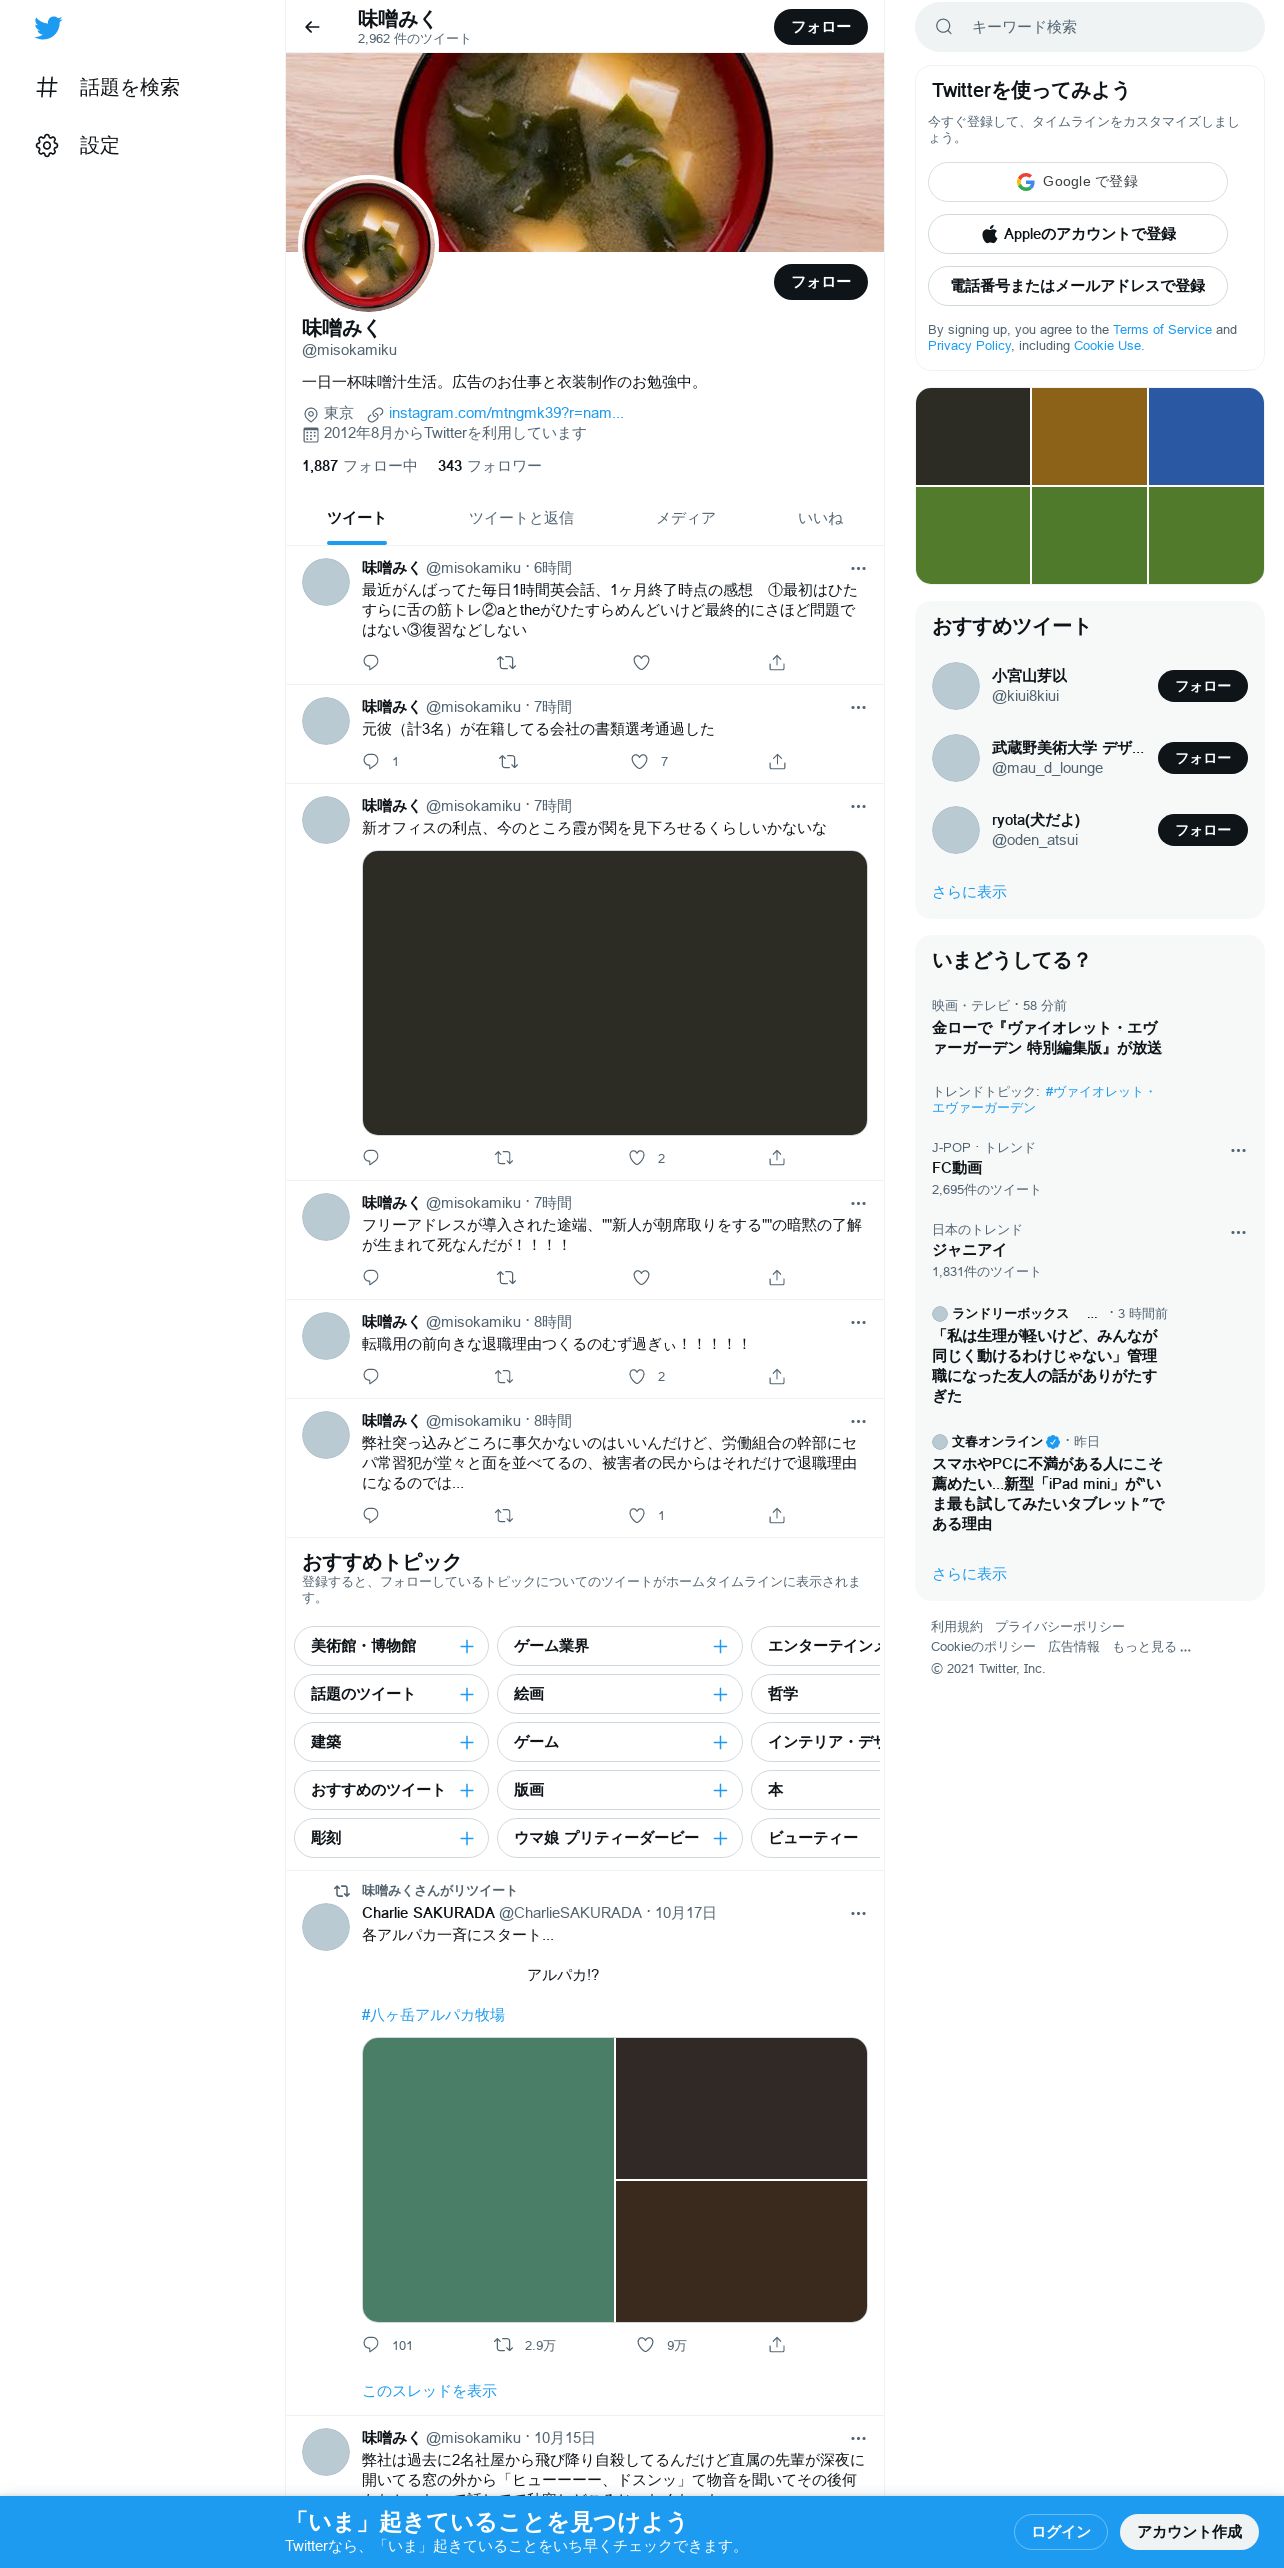Show more recommended accounts さらに表示
The image size is (1284, 2568).
[969, 892]
